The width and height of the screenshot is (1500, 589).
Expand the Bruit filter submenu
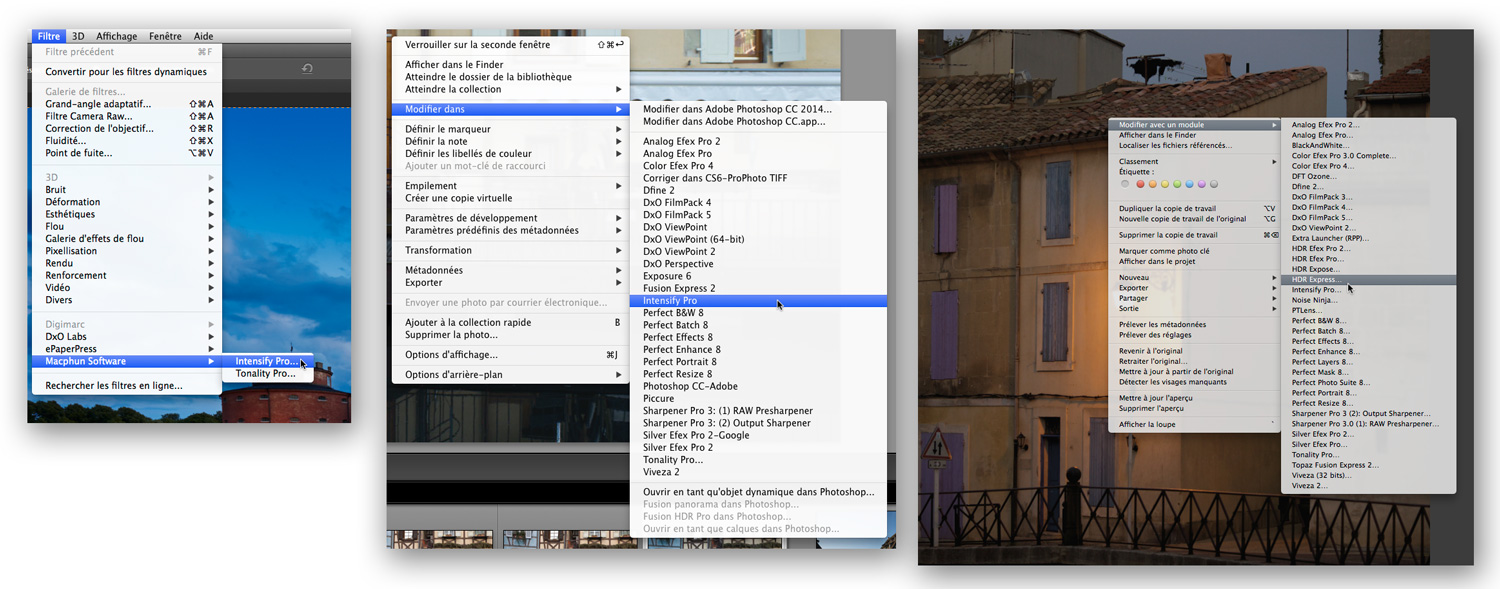click(126, 190)
